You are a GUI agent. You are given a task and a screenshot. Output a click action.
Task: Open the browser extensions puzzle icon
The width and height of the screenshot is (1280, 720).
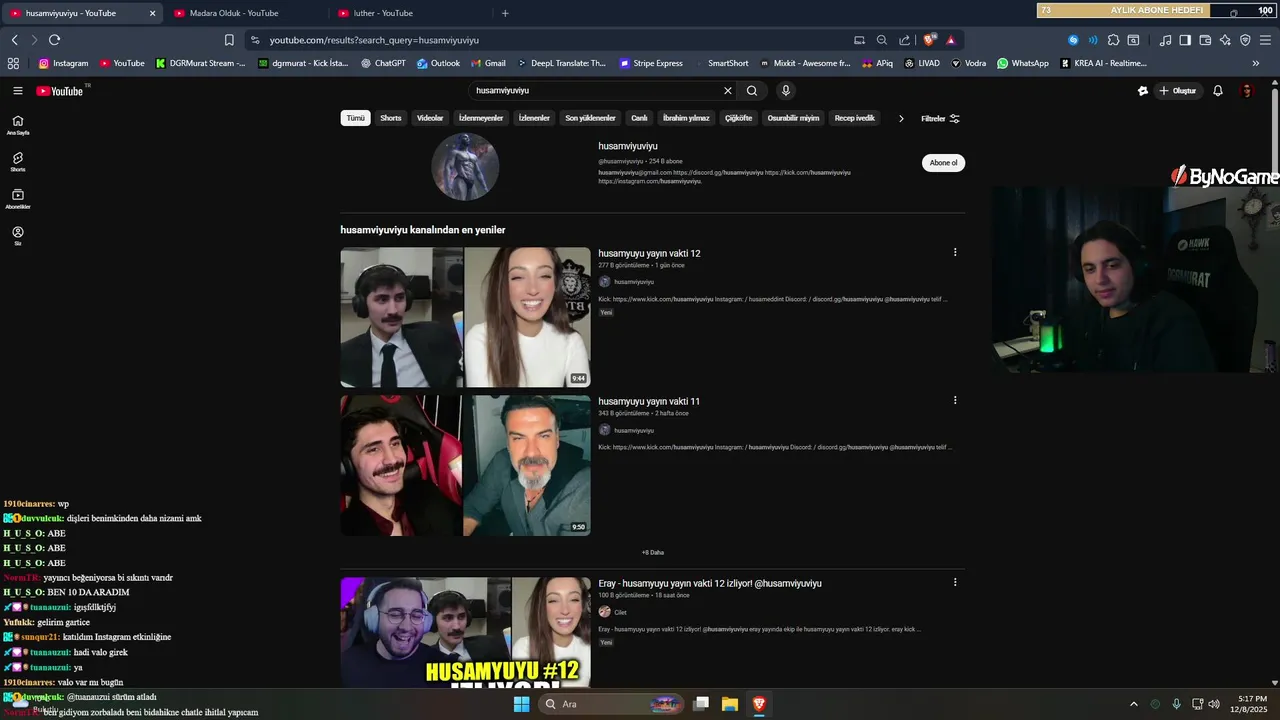pos(1113,40)
